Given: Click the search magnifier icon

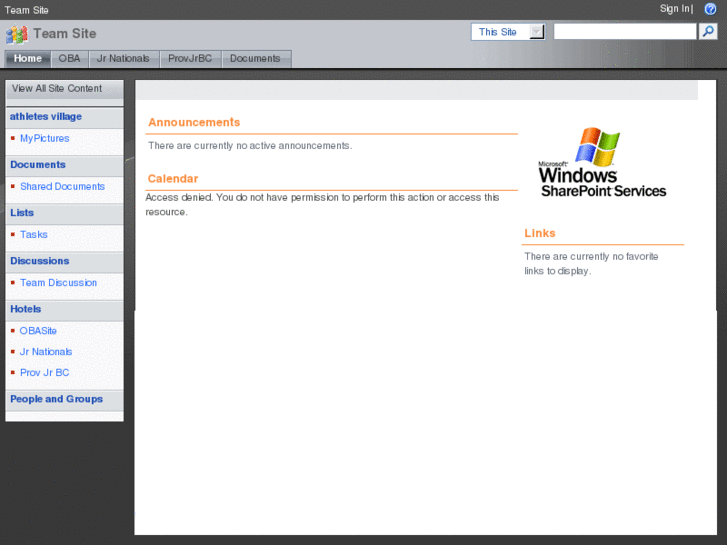Looking at the screenshot, I should coord(708,32).
